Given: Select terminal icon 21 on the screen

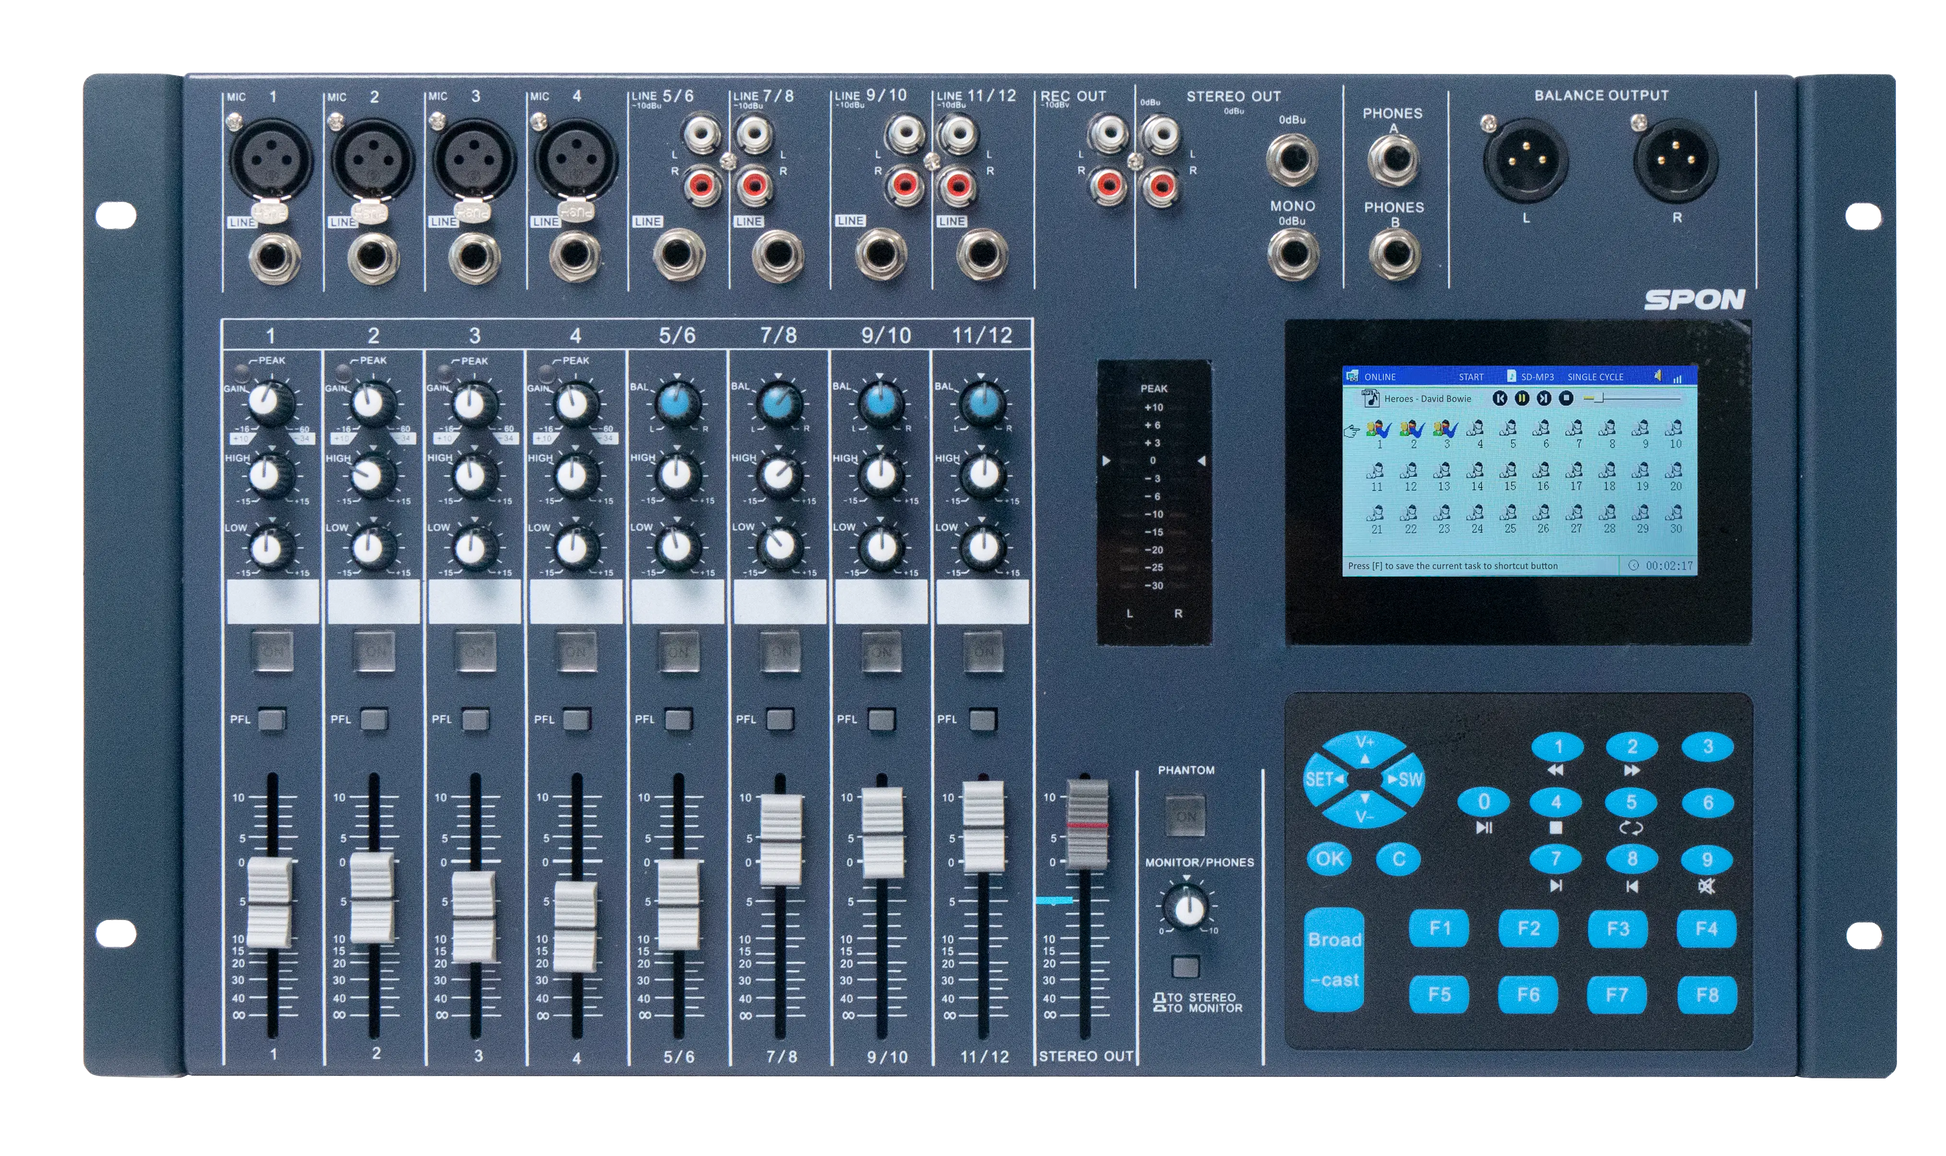Looking at the screenshot, I should pos(1377,513).
